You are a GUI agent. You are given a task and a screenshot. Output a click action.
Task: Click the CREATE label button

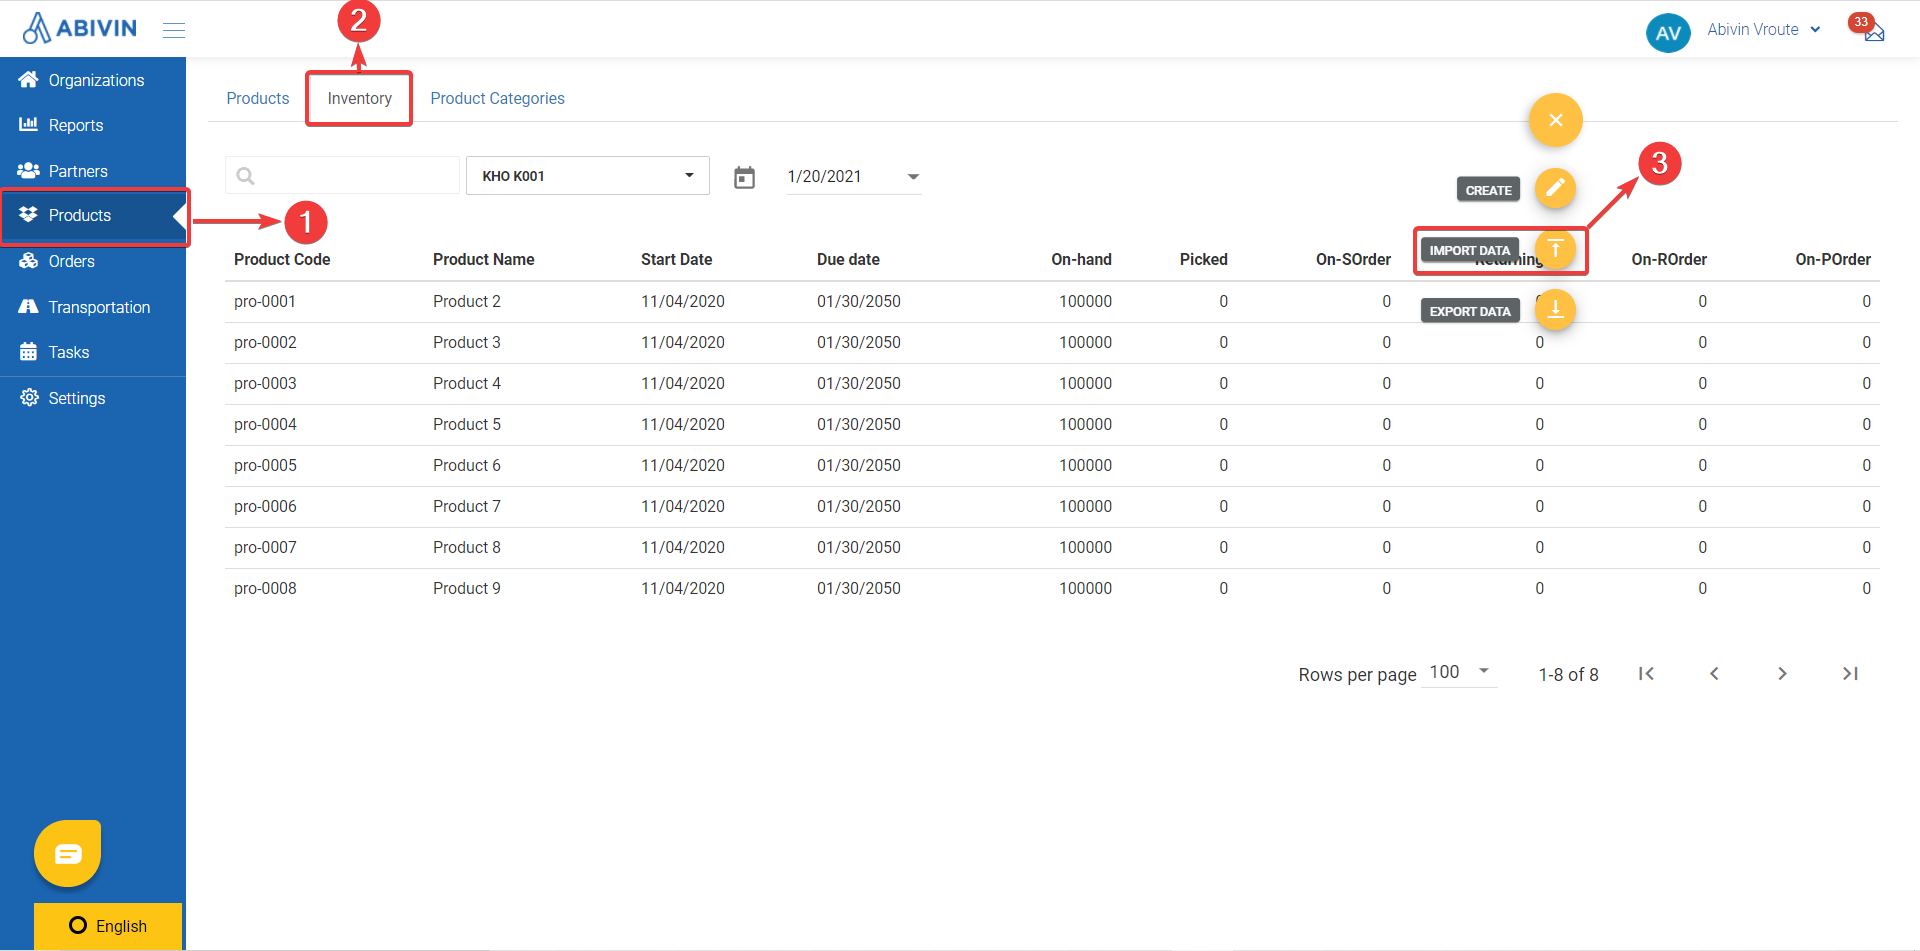click(x=1488, y=190)
